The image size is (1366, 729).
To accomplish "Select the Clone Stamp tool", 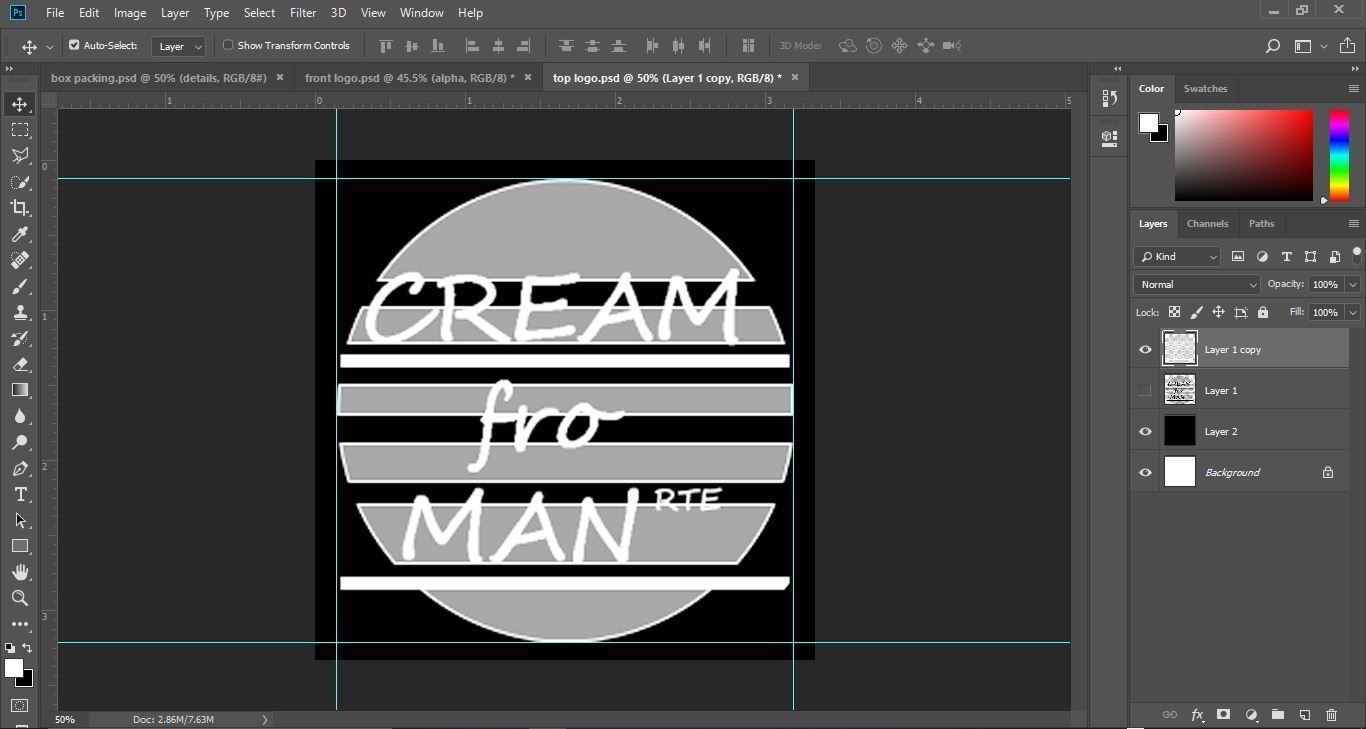I will [x=20, y=313].
